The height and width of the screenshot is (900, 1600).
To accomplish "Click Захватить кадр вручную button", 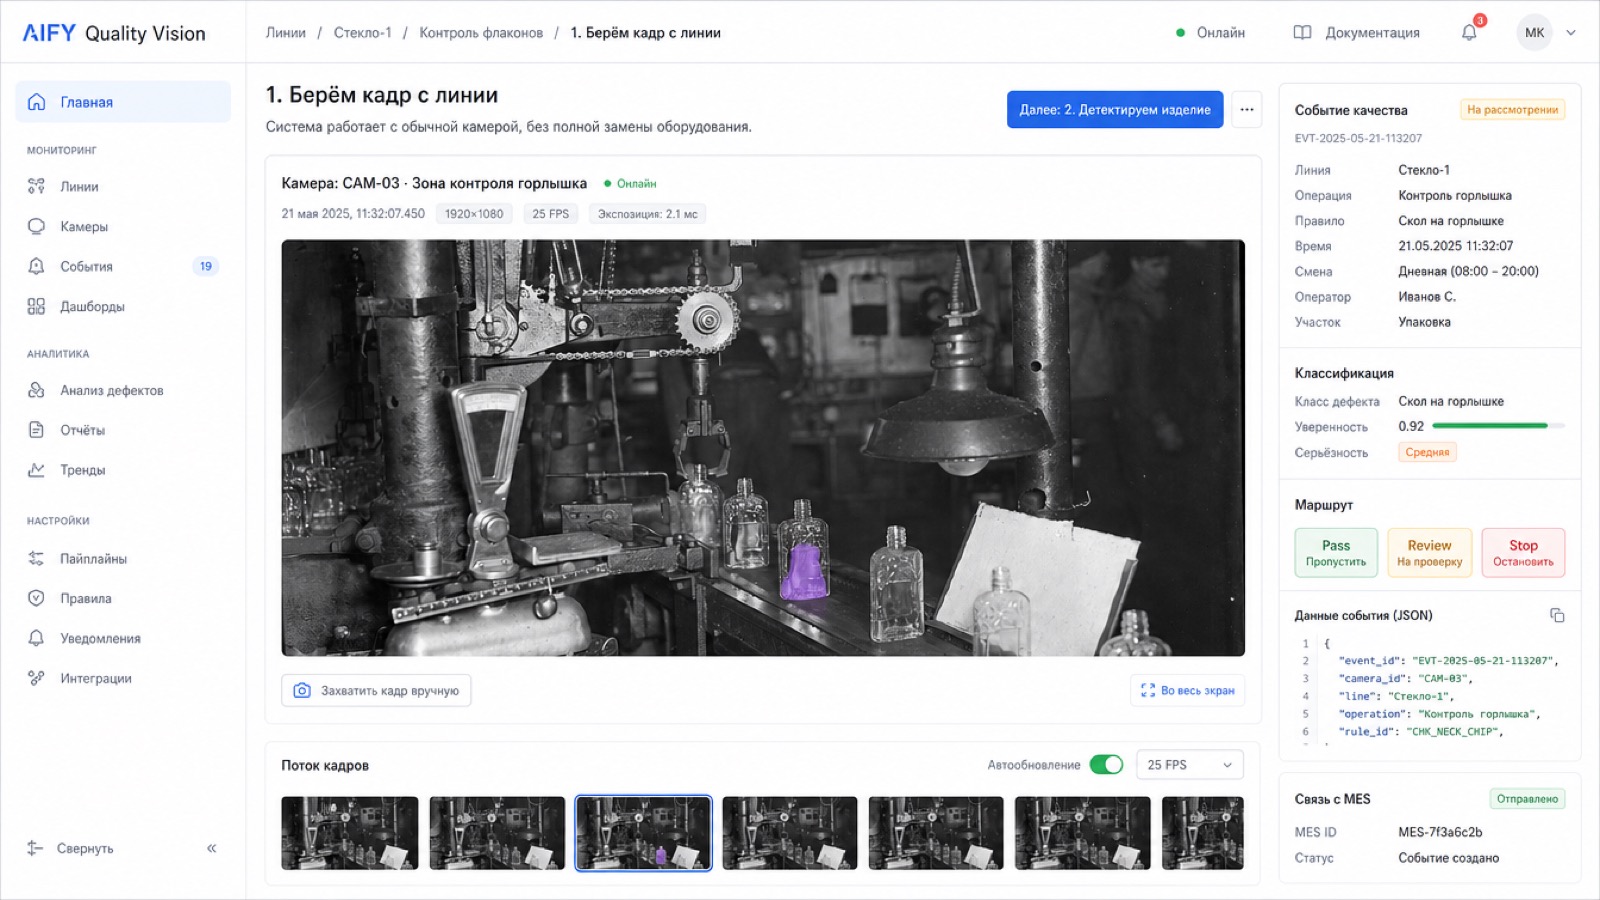I will (x=376, y=690).
